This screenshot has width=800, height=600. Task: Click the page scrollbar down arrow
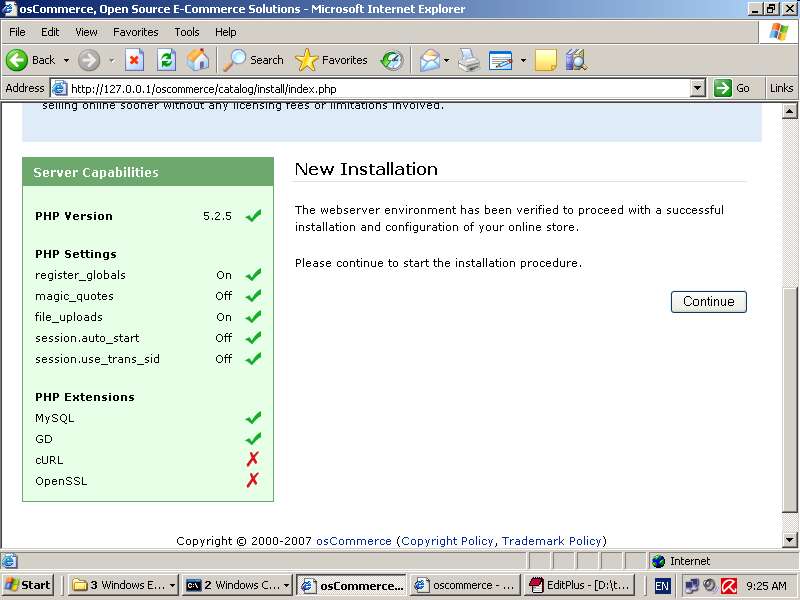(790, 541)
